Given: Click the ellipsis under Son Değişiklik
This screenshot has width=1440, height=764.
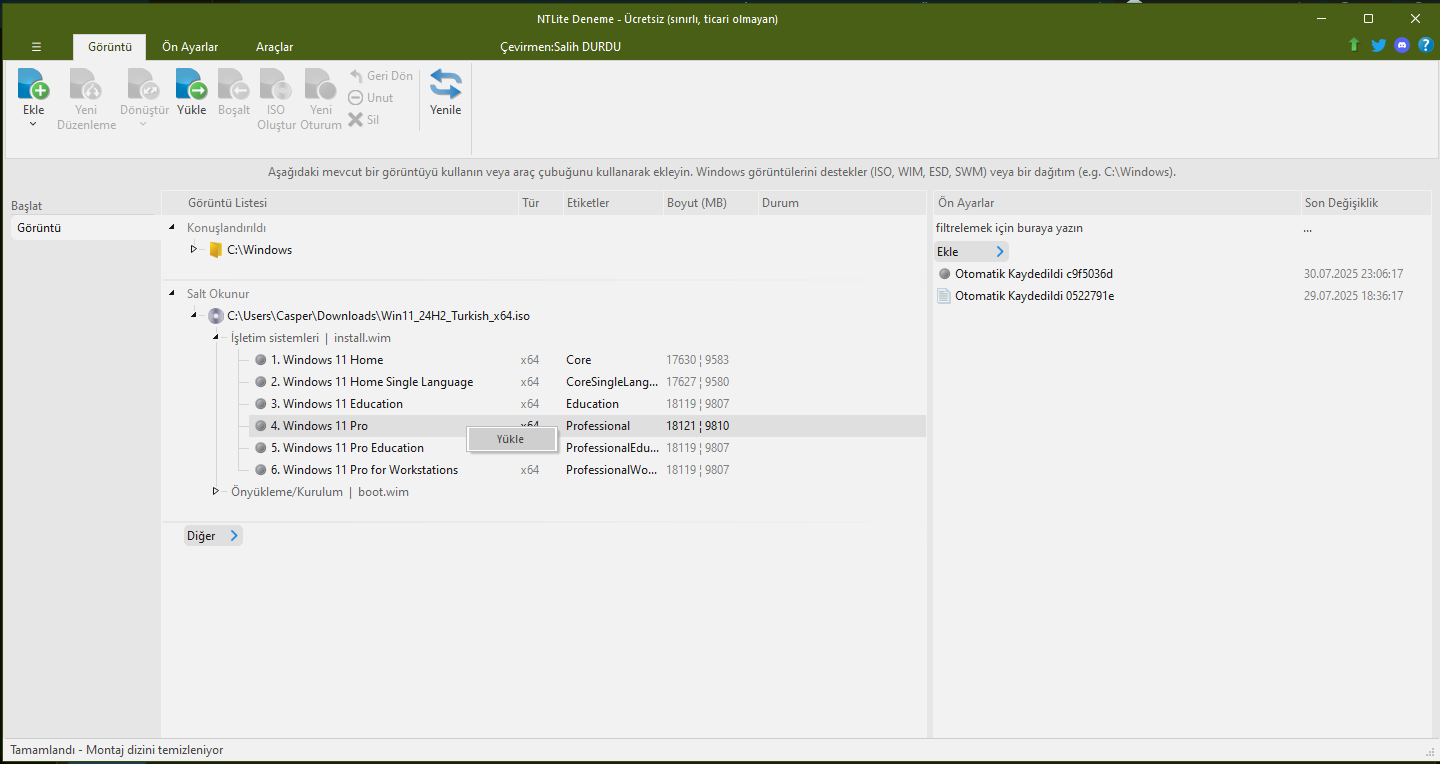Looking at the screenshot, I should coord(1308,229).
